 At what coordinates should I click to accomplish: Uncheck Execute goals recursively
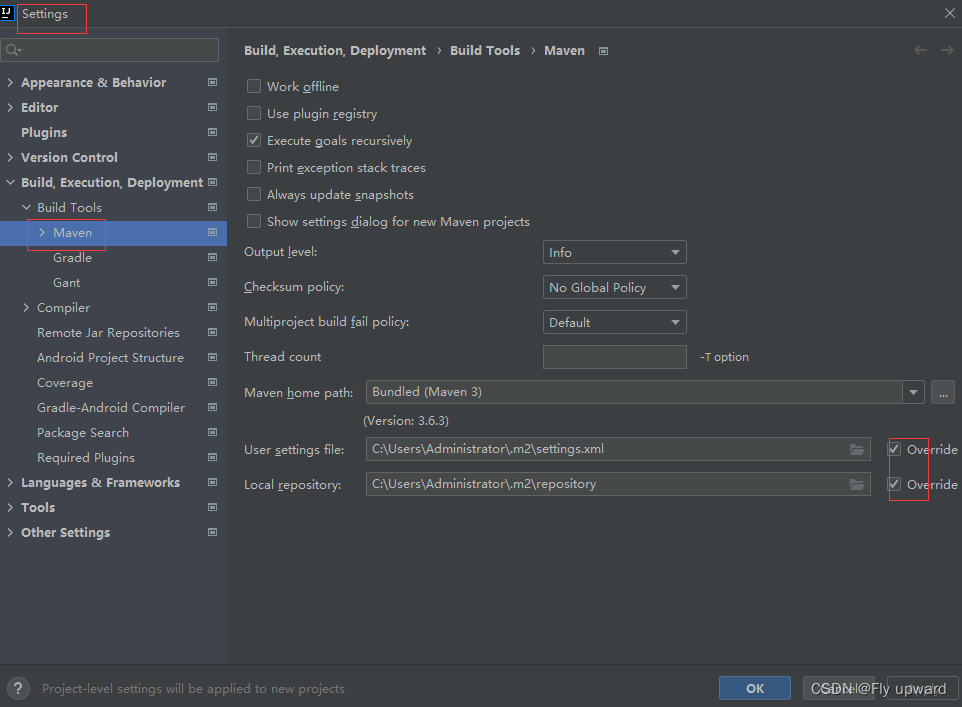[254, 141]
